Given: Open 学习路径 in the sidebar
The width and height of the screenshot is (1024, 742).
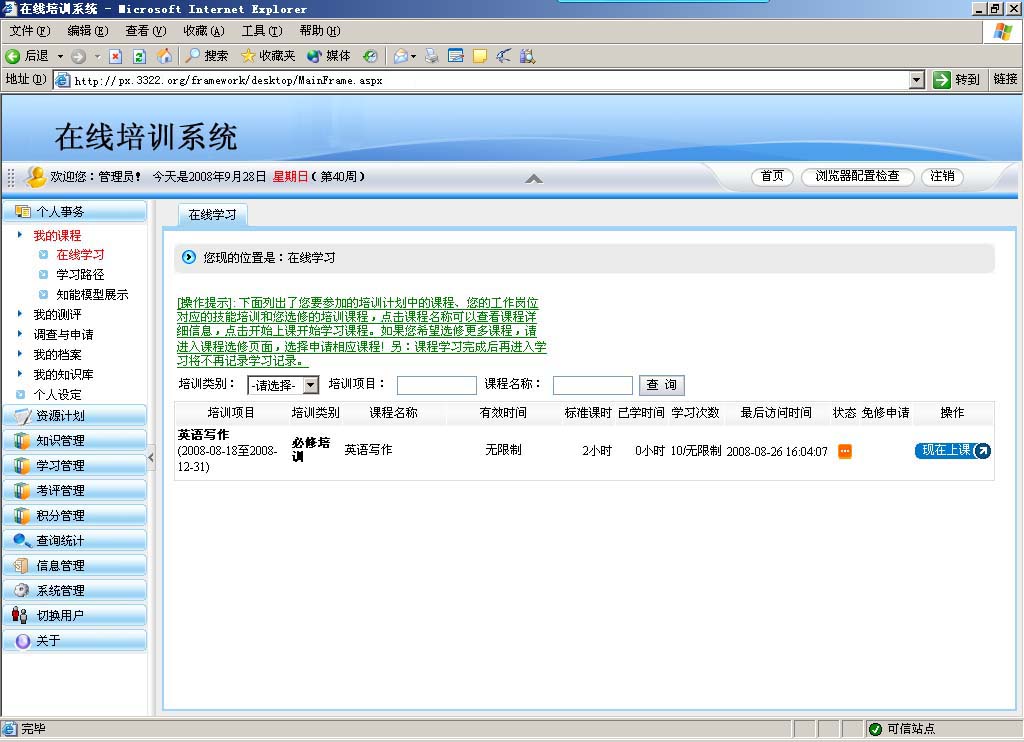Looking at the screenshot, I should pyautogui.click(x=80, y=275).
